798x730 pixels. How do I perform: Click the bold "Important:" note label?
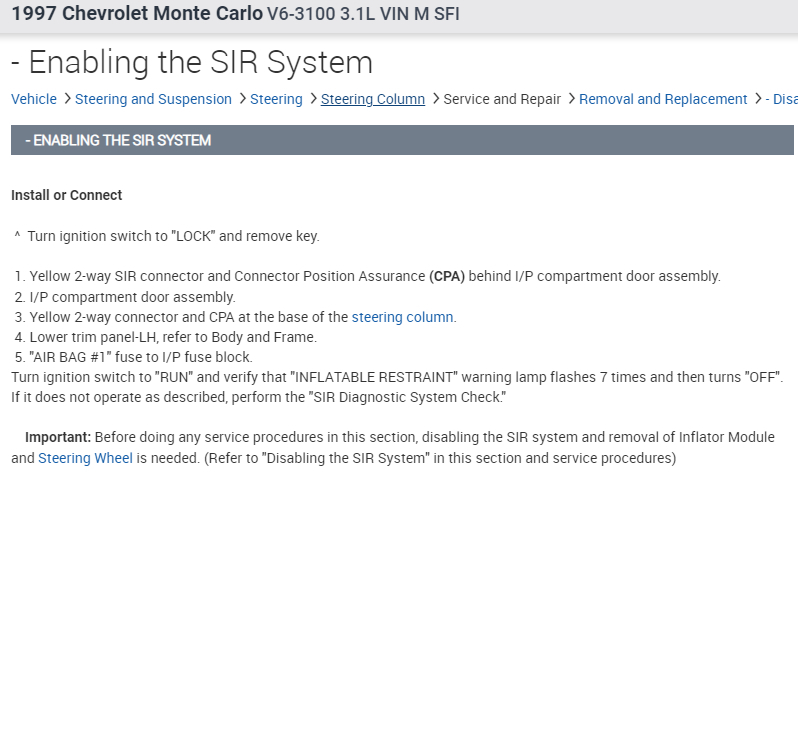pyautogui.click(x=58, y=437)
